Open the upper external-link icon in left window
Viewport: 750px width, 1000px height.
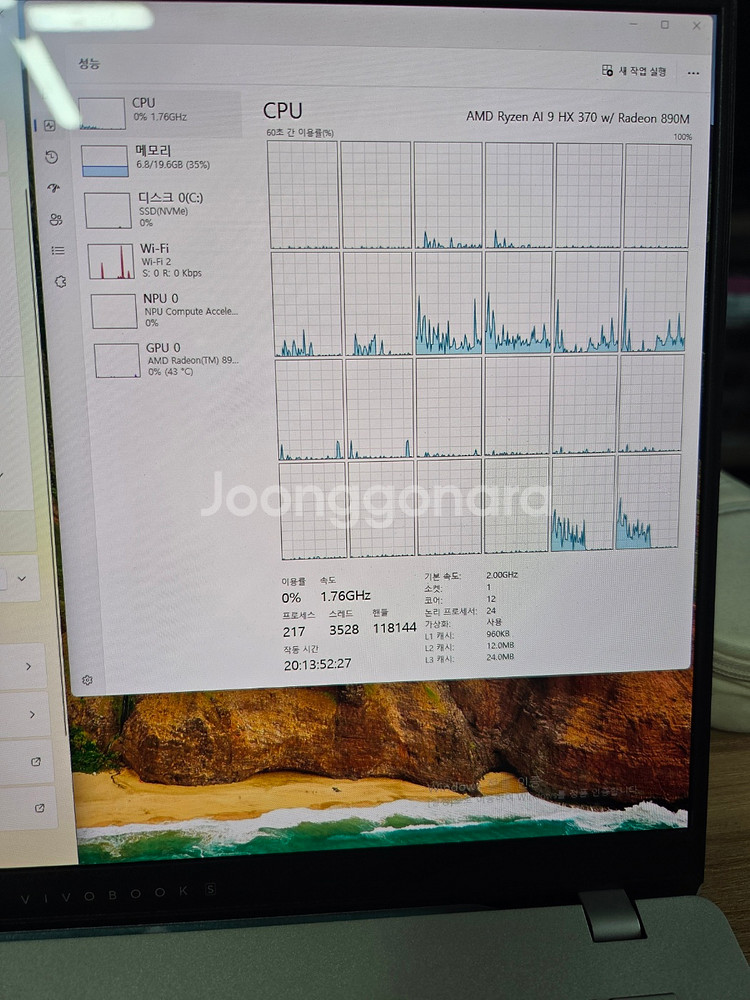(36, 761)
